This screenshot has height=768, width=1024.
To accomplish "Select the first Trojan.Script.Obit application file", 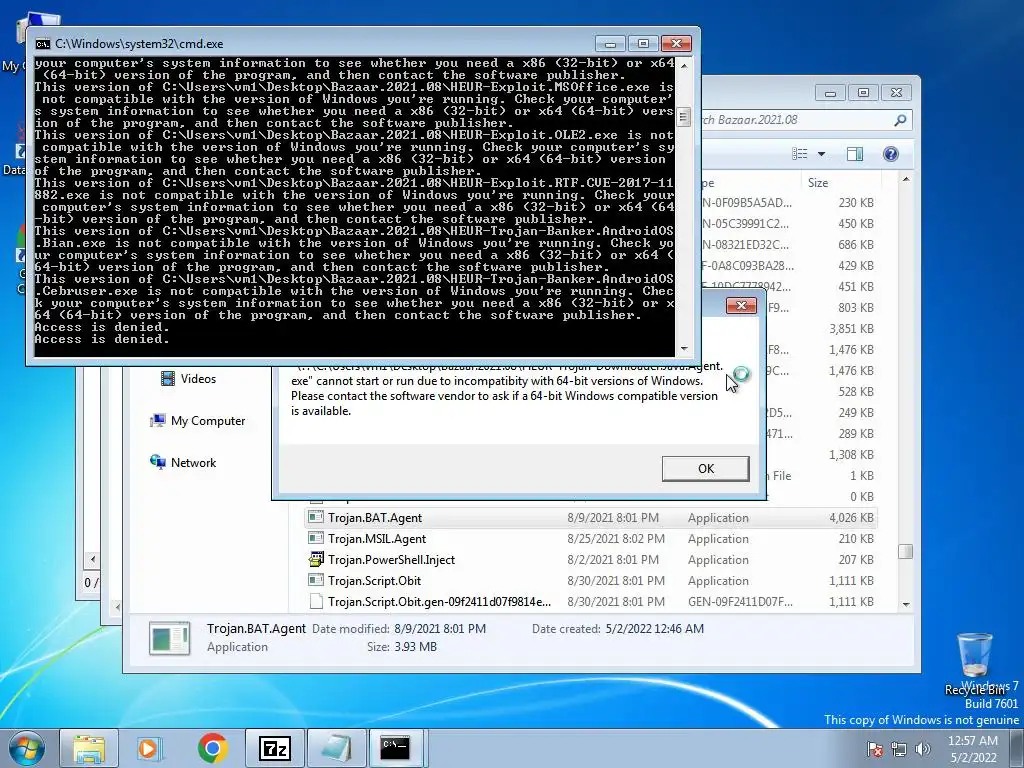I will [591, 581].
